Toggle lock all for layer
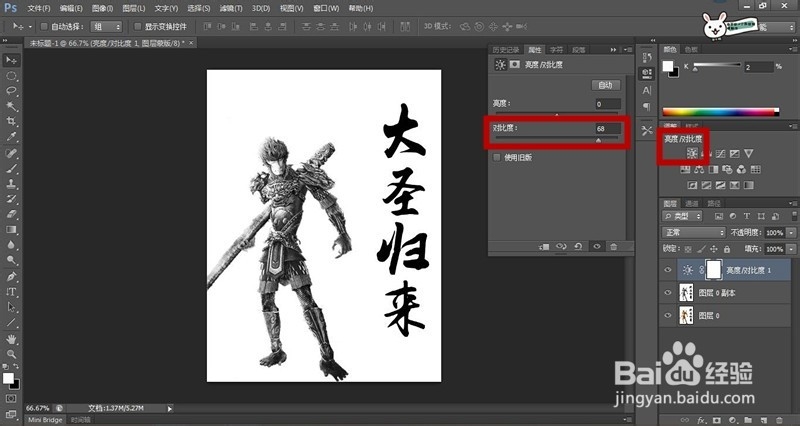Image resolution: width=800 pixels, height=426 pixels. coord(727,249)
